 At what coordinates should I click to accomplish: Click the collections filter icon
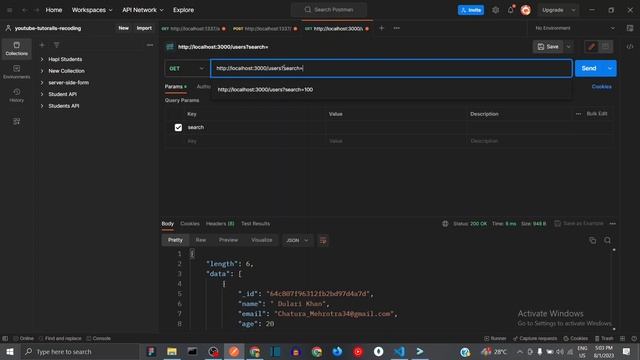pos(56,45)
